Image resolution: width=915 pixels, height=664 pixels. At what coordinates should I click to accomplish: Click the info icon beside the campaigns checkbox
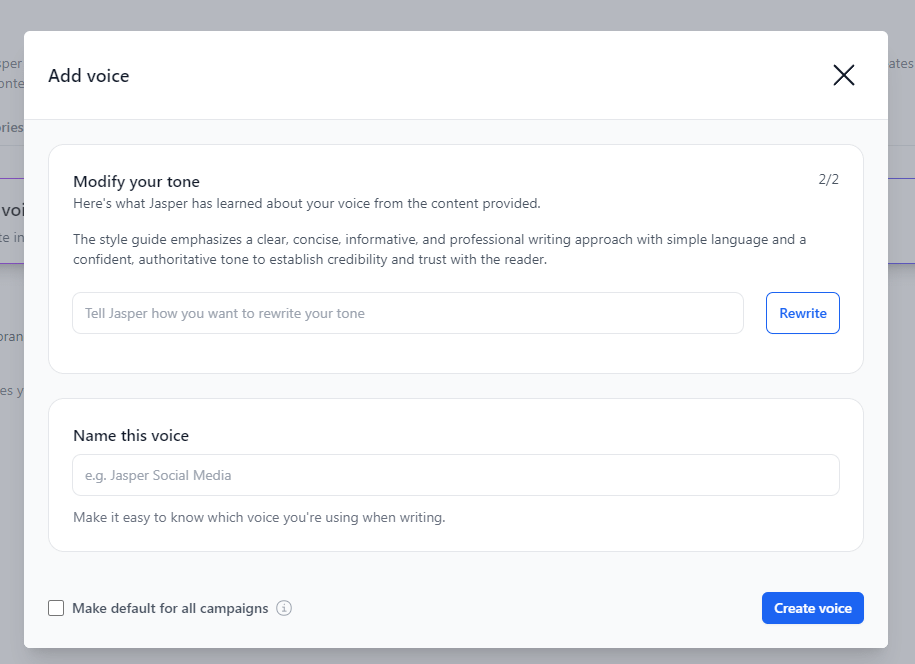(x=284, y=608)
